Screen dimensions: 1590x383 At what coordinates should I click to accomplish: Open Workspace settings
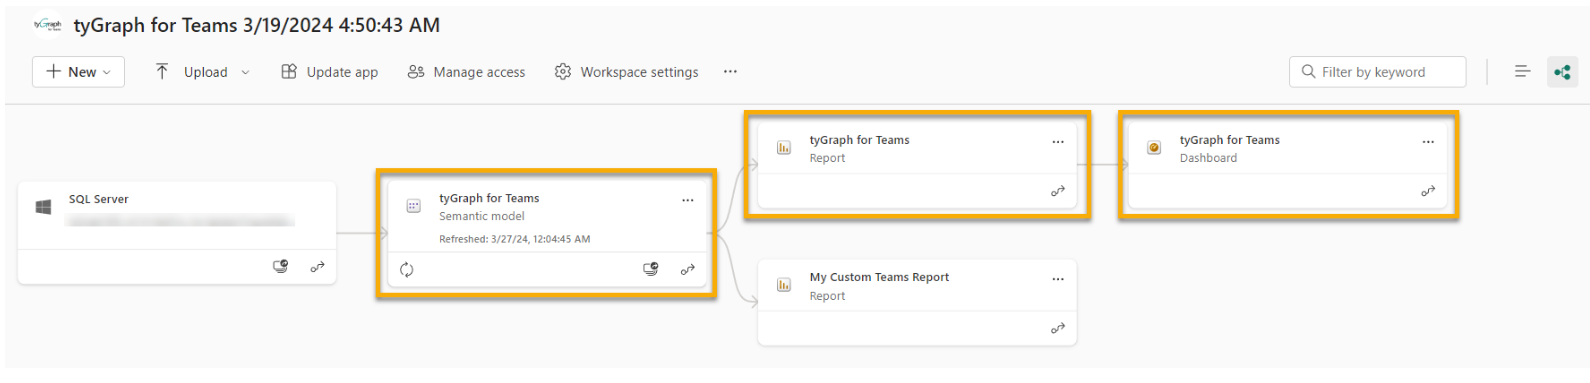click(x=627, y=72)
